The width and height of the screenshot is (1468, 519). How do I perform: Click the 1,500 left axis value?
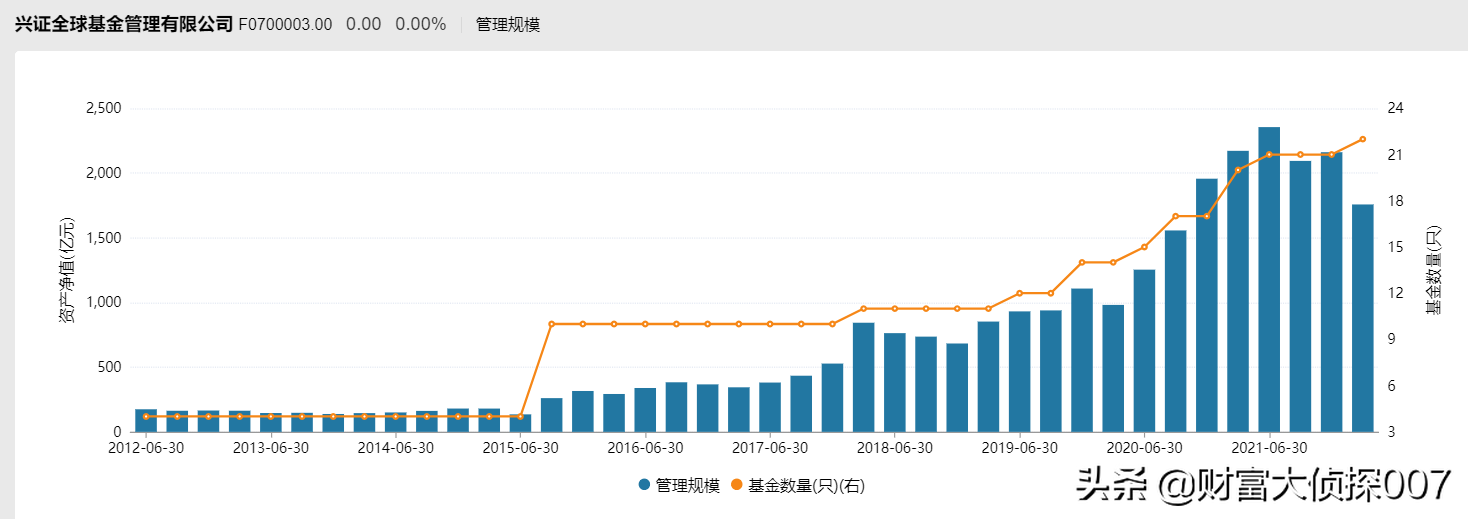pos(103,238)
